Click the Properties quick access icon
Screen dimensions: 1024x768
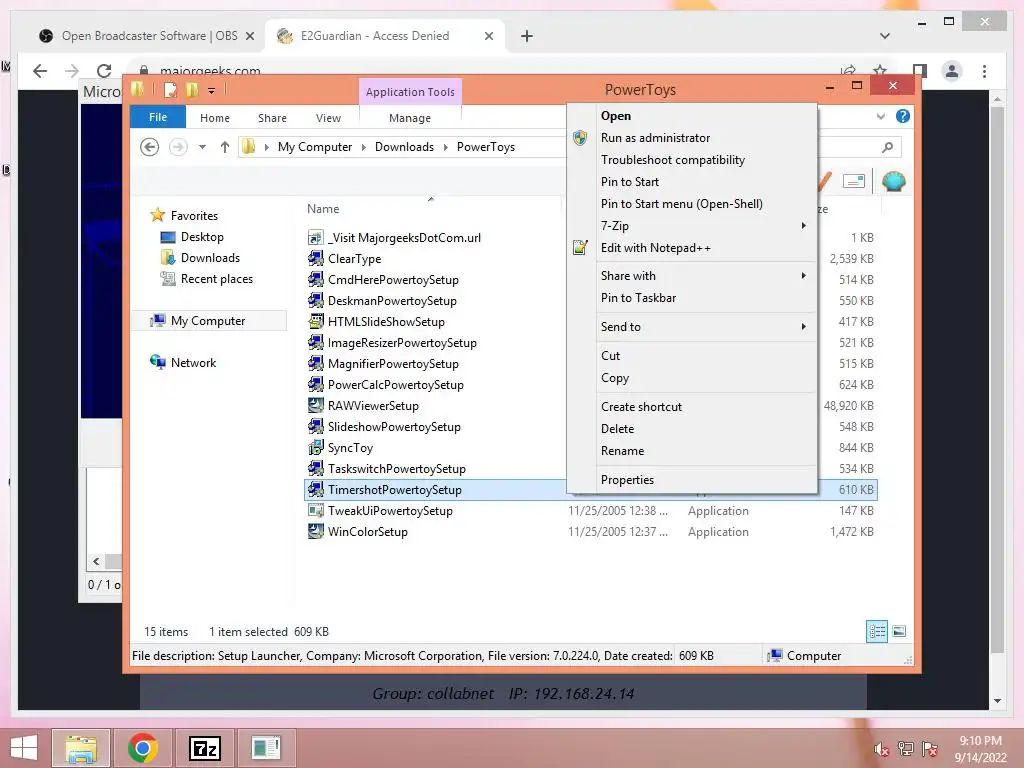170,90
